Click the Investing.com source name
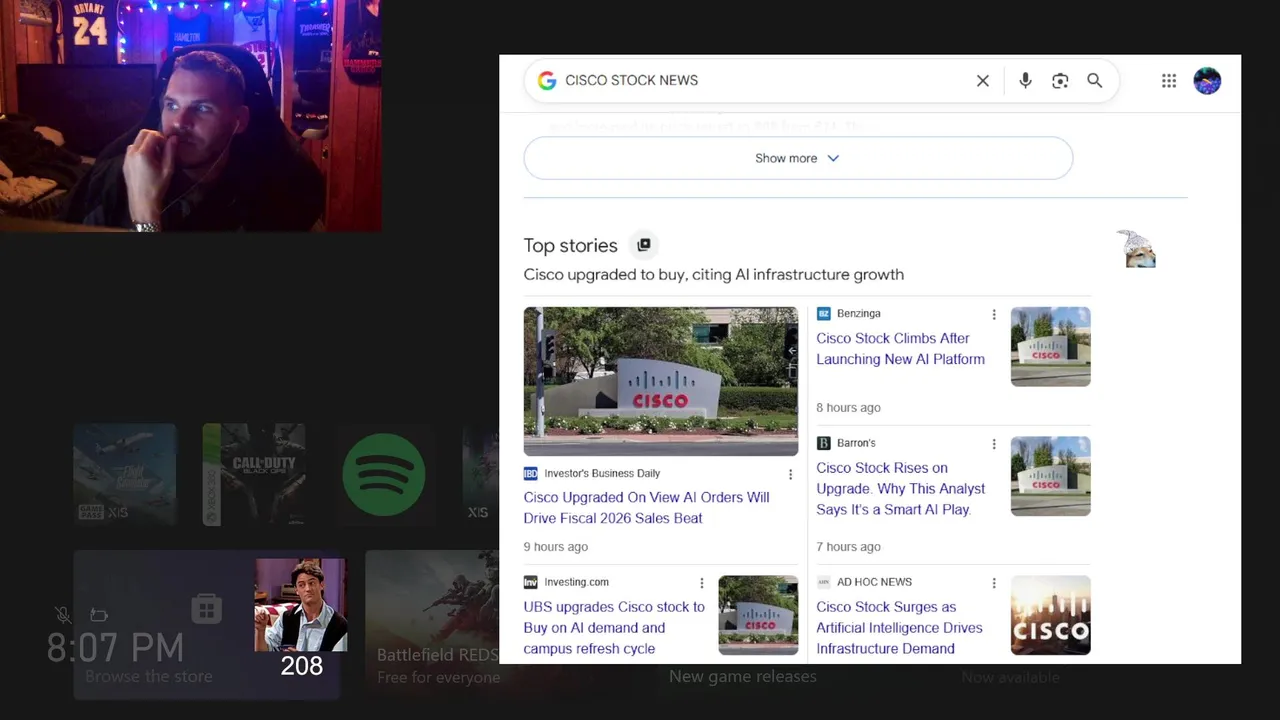The width and height of the screenshot is (1280, 720). pyautogui.click(x=576, y=582)
